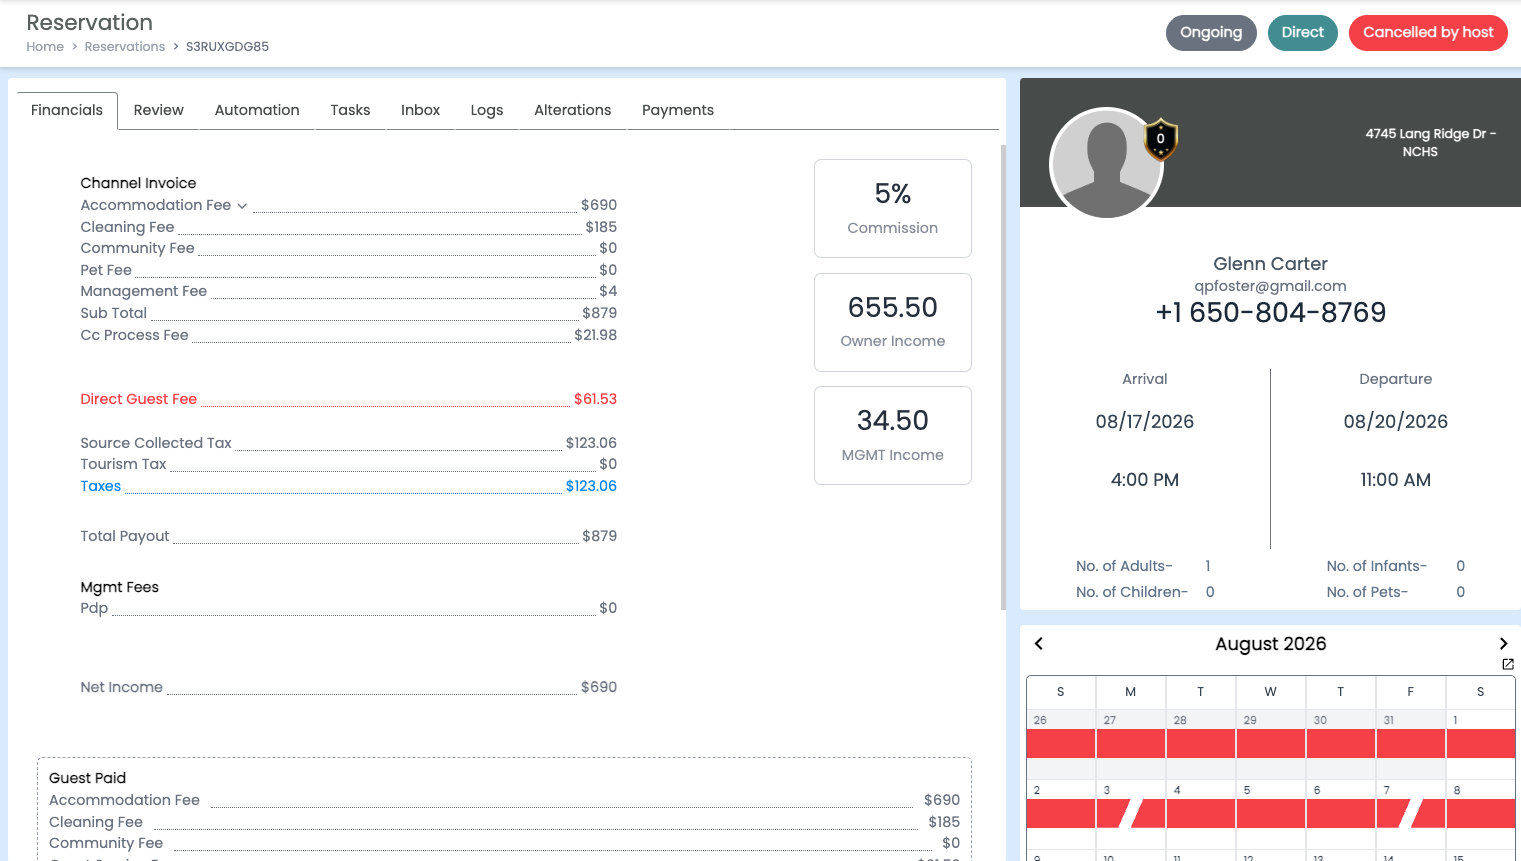Expand the Accommodation Fee chevron
The width and height of the screenshot is (1521, 861).
[242, 206]
